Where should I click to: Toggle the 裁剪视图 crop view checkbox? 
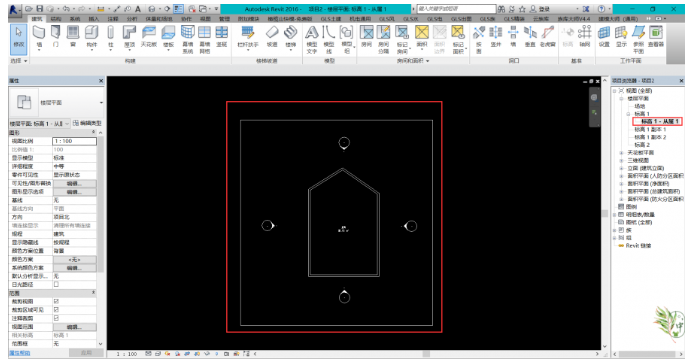point(56,301)
